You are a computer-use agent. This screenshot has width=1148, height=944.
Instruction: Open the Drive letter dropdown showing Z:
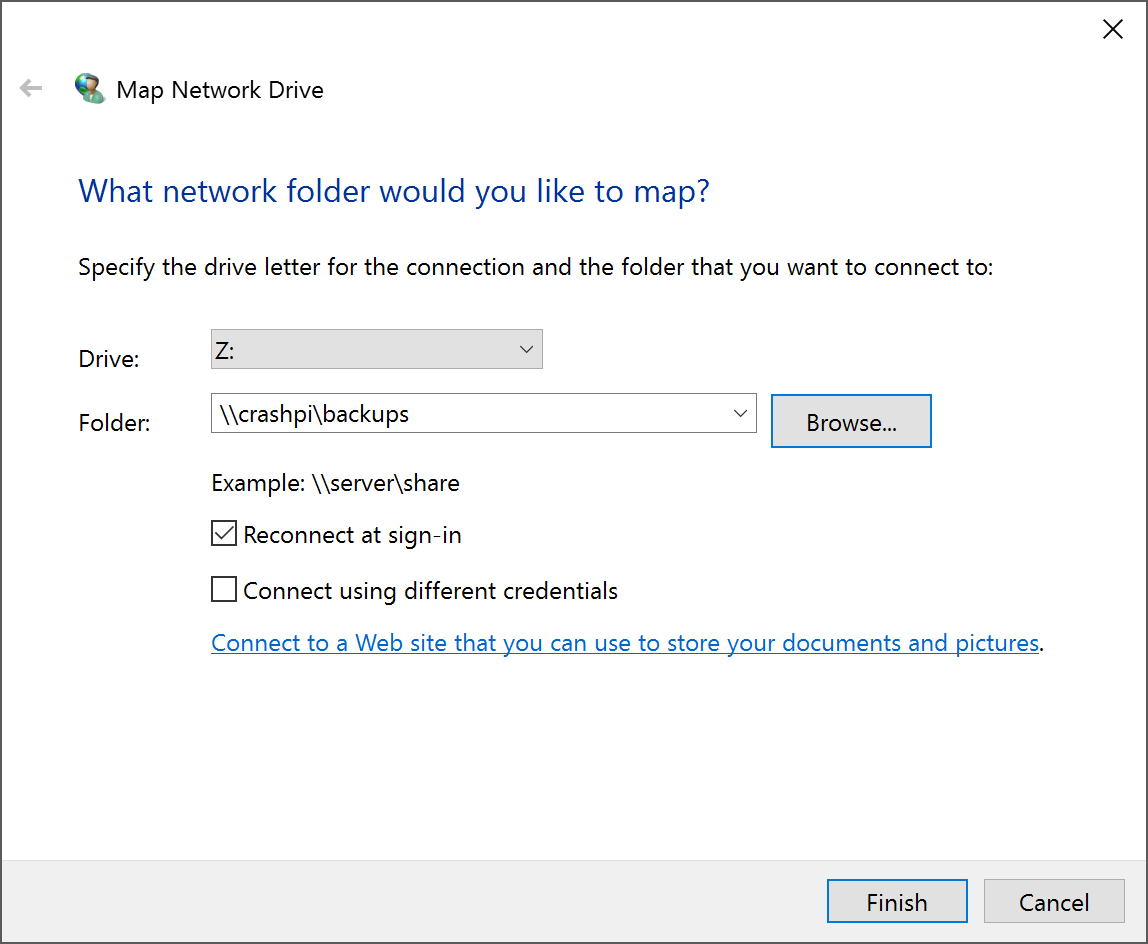[376, 349]
